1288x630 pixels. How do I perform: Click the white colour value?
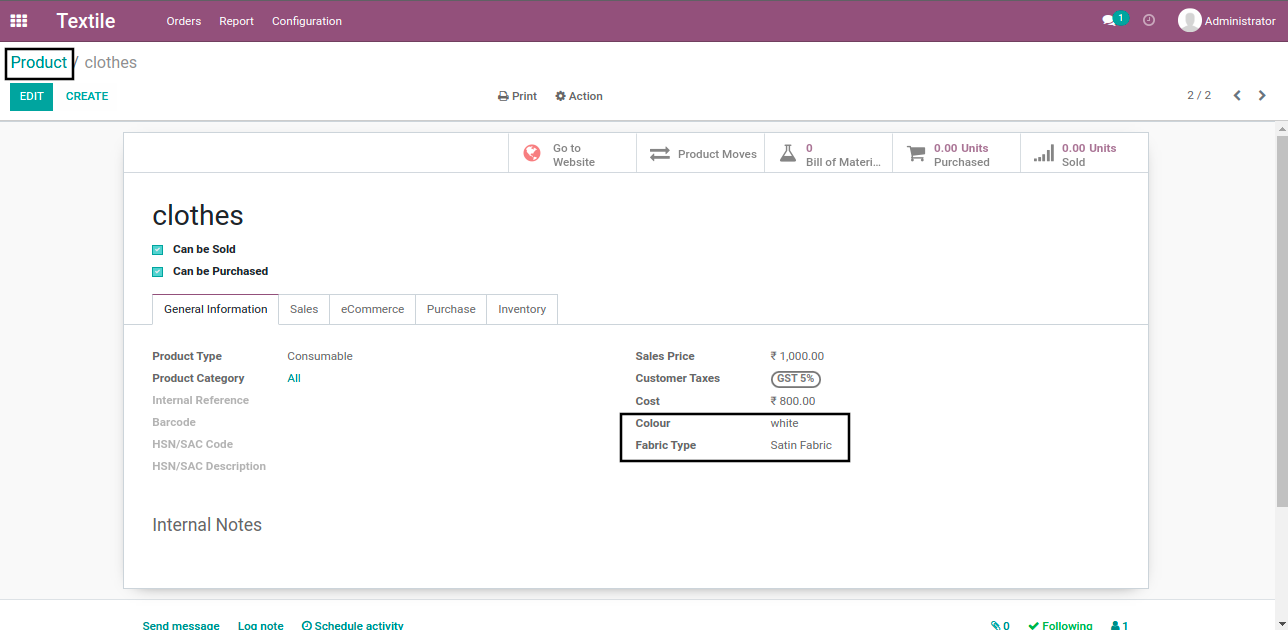(784, 424)
